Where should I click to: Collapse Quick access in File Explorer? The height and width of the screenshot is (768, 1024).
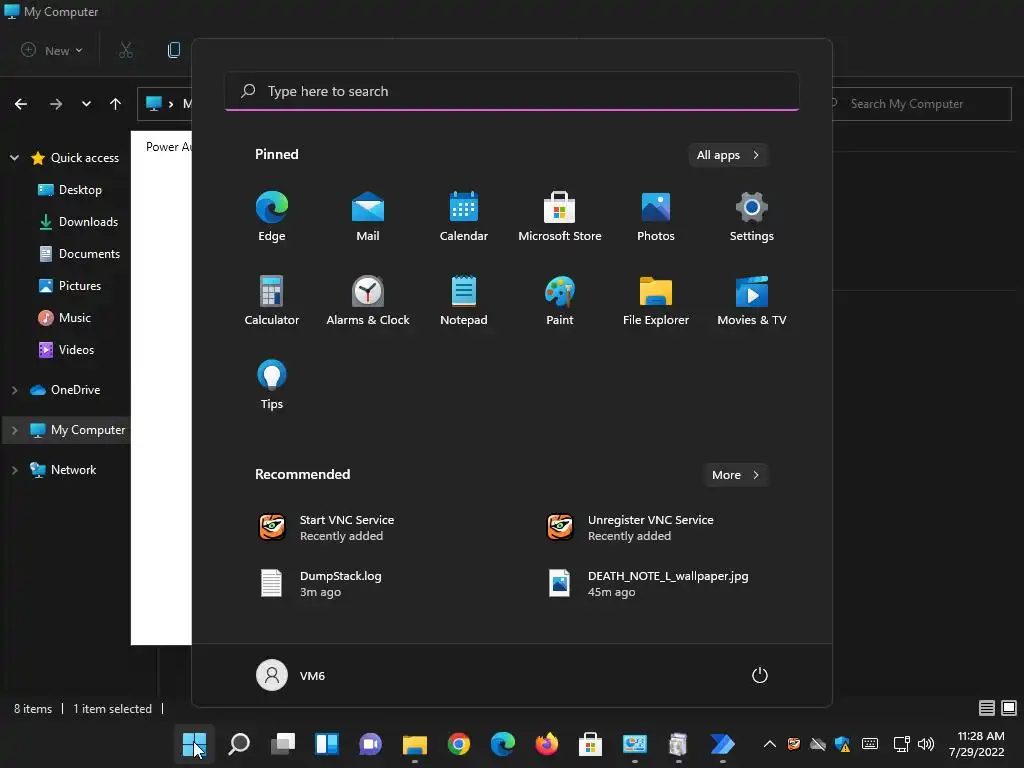[x=14, y=157]
